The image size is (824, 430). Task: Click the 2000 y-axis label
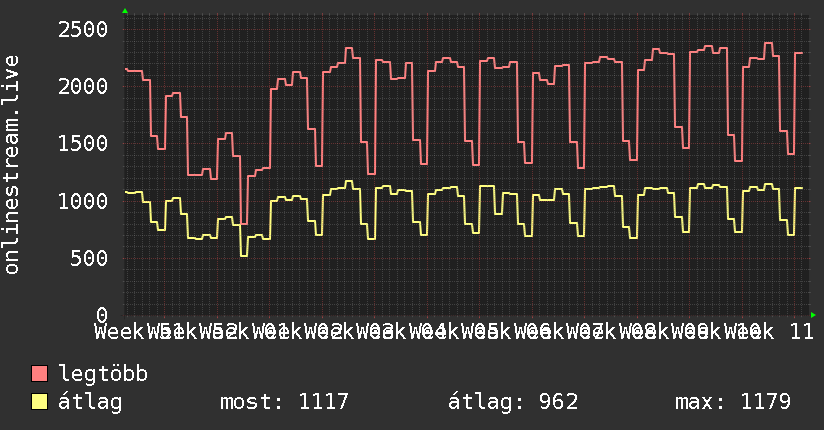tap(83, 86)
